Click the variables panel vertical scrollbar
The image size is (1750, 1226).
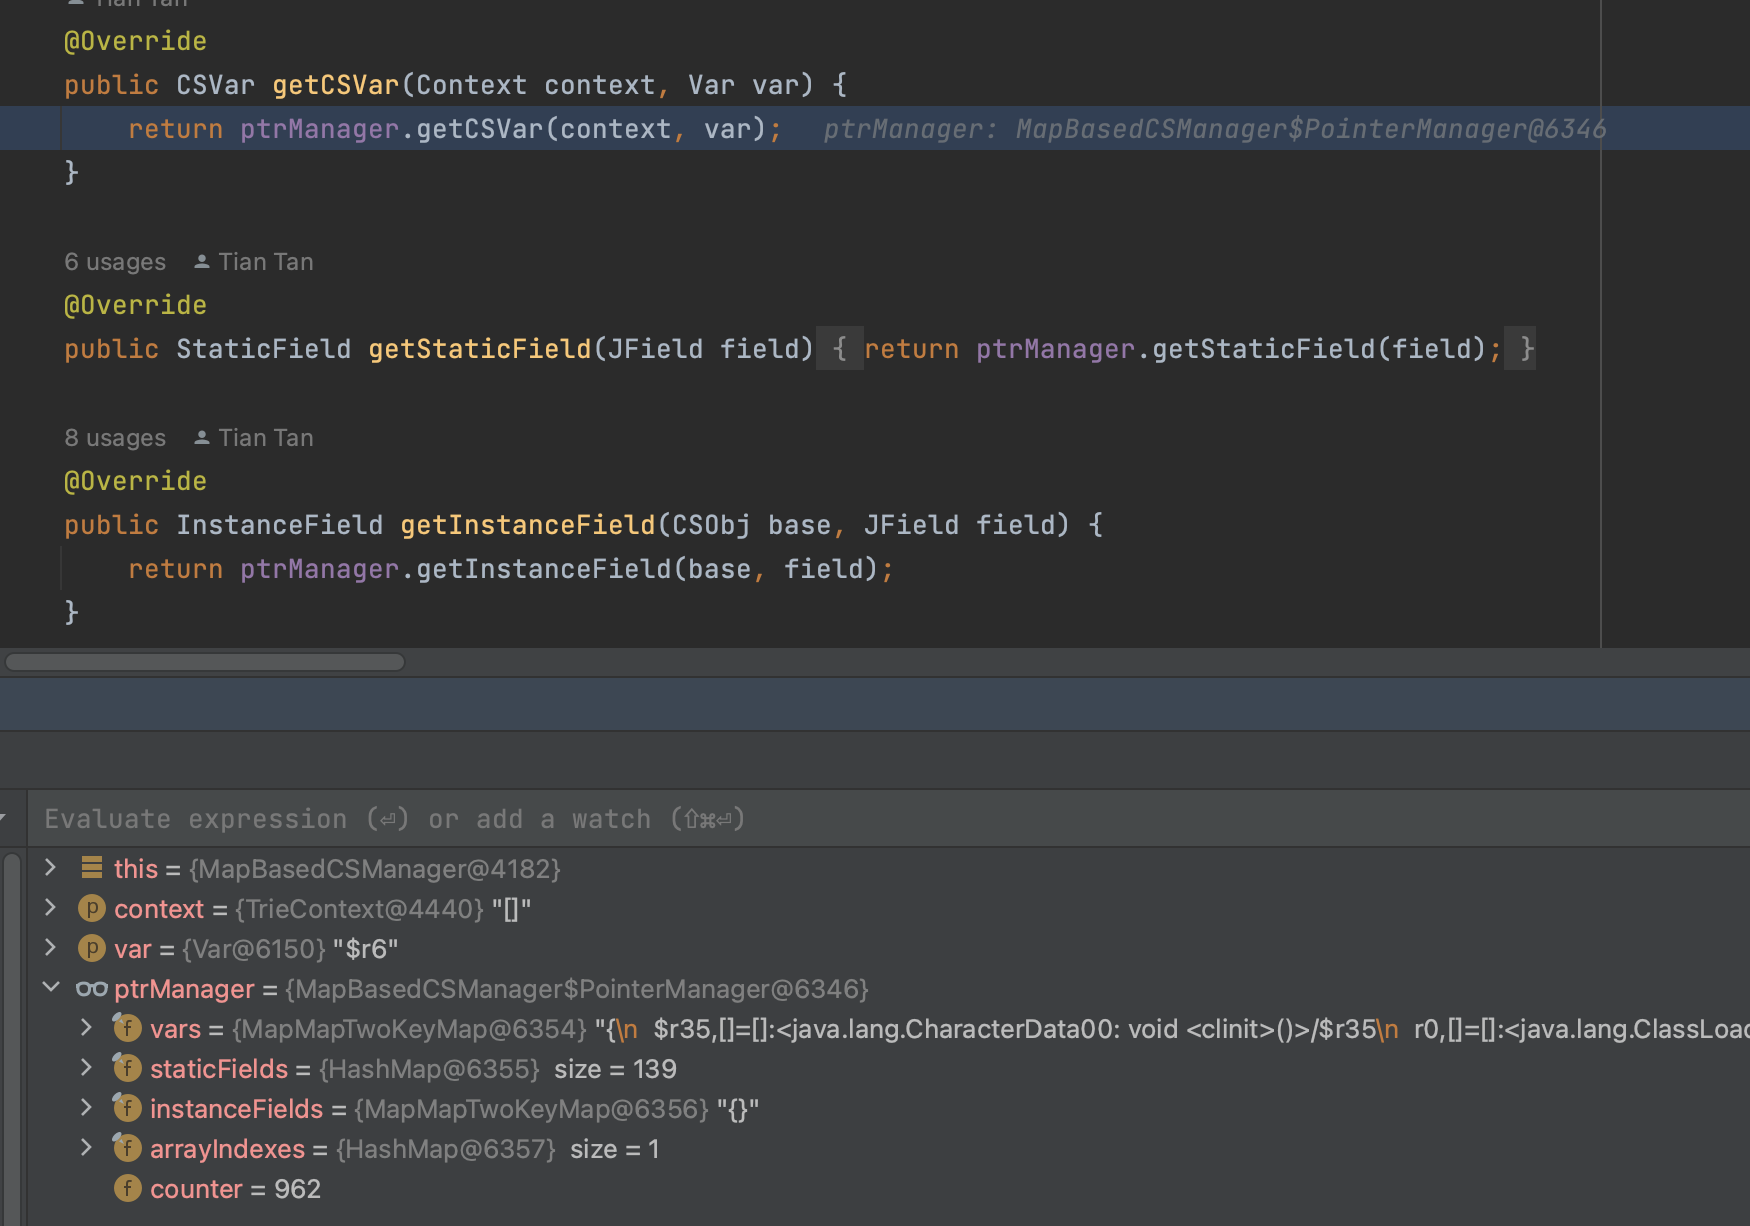12,1038
